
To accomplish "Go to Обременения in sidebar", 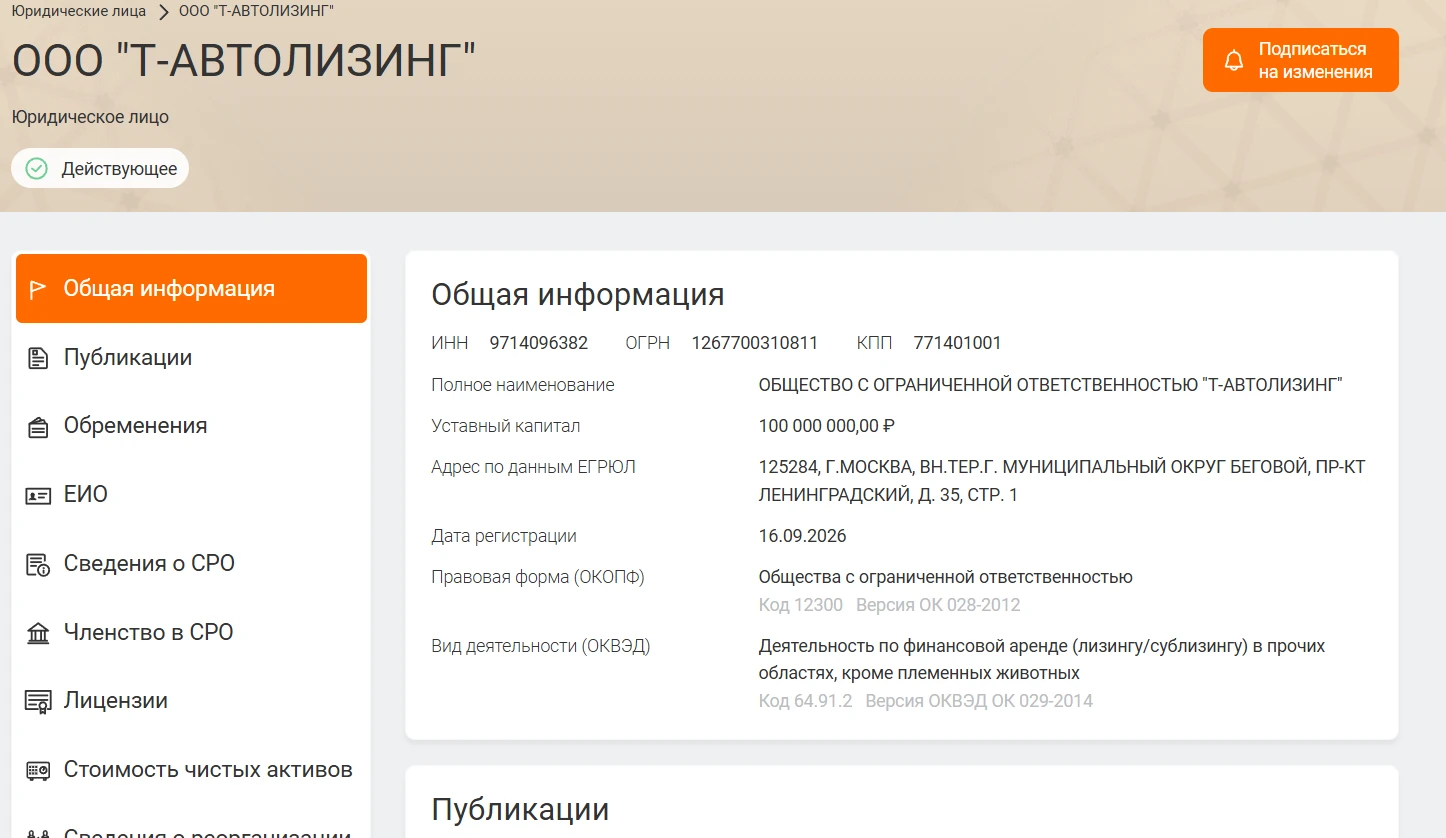I will [191, 426].
